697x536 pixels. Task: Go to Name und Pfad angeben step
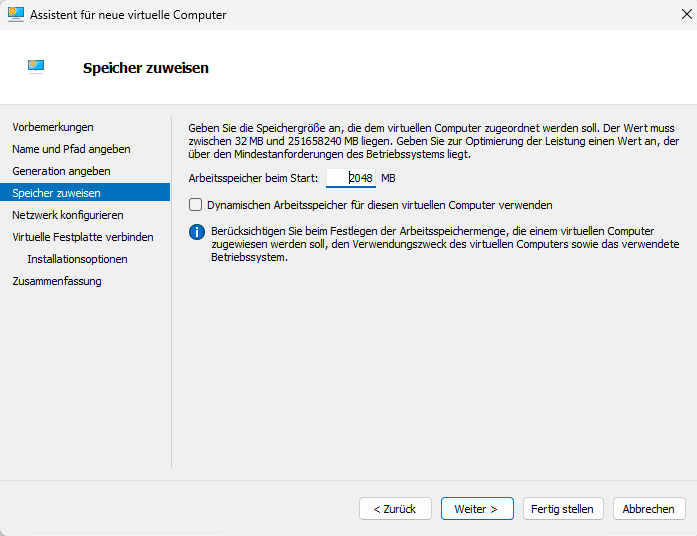tap(71, 149)
